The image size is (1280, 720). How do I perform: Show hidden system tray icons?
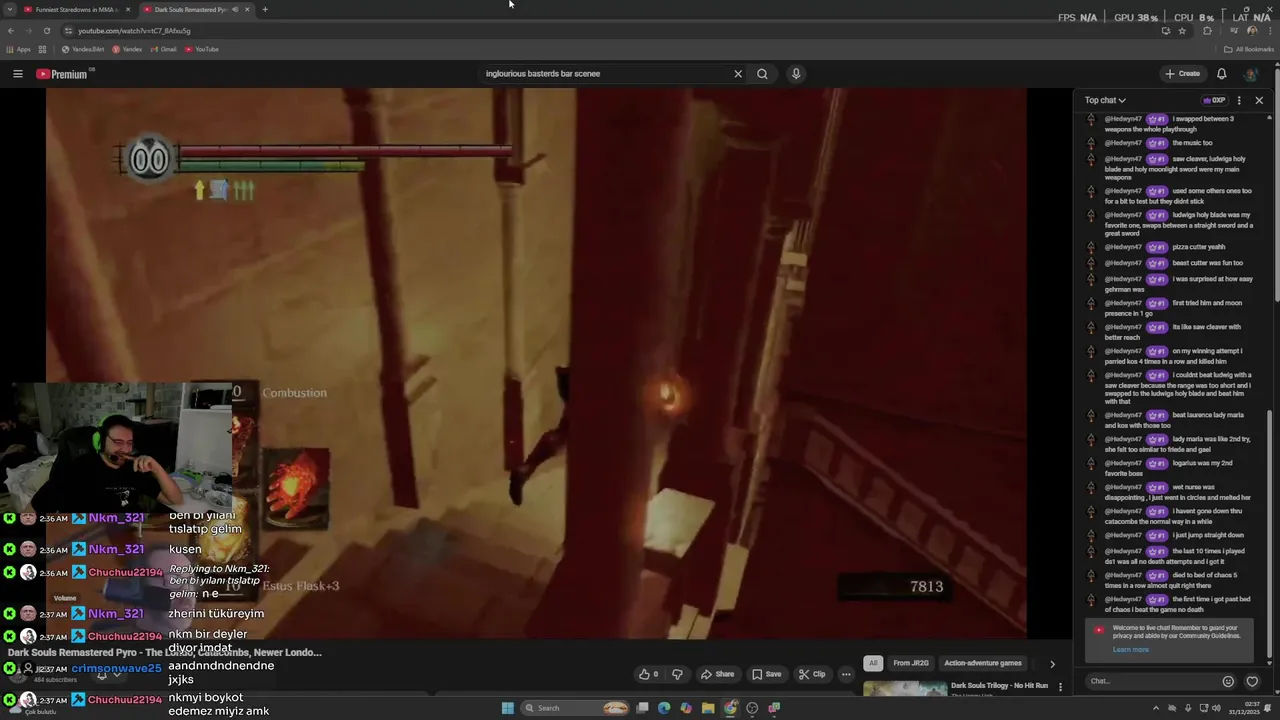(x=1156, y=708)
